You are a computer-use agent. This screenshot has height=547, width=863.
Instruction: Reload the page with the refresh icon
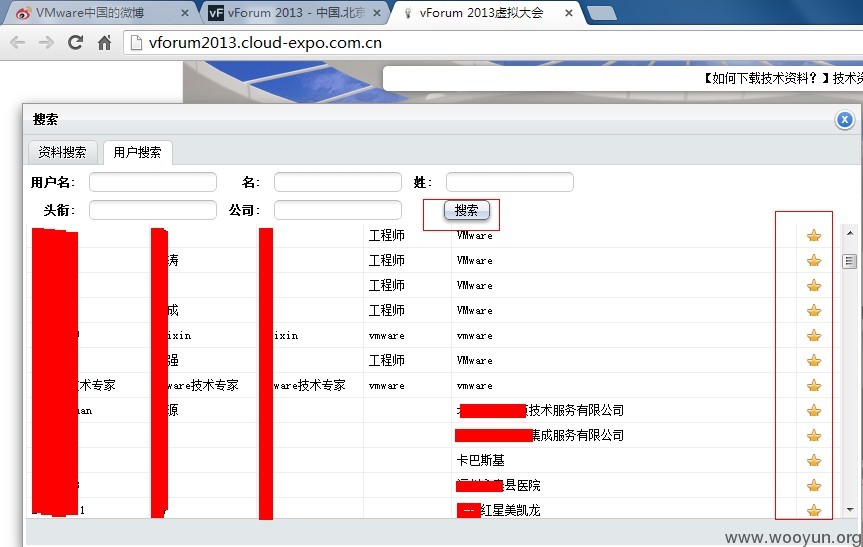[75, 42]
